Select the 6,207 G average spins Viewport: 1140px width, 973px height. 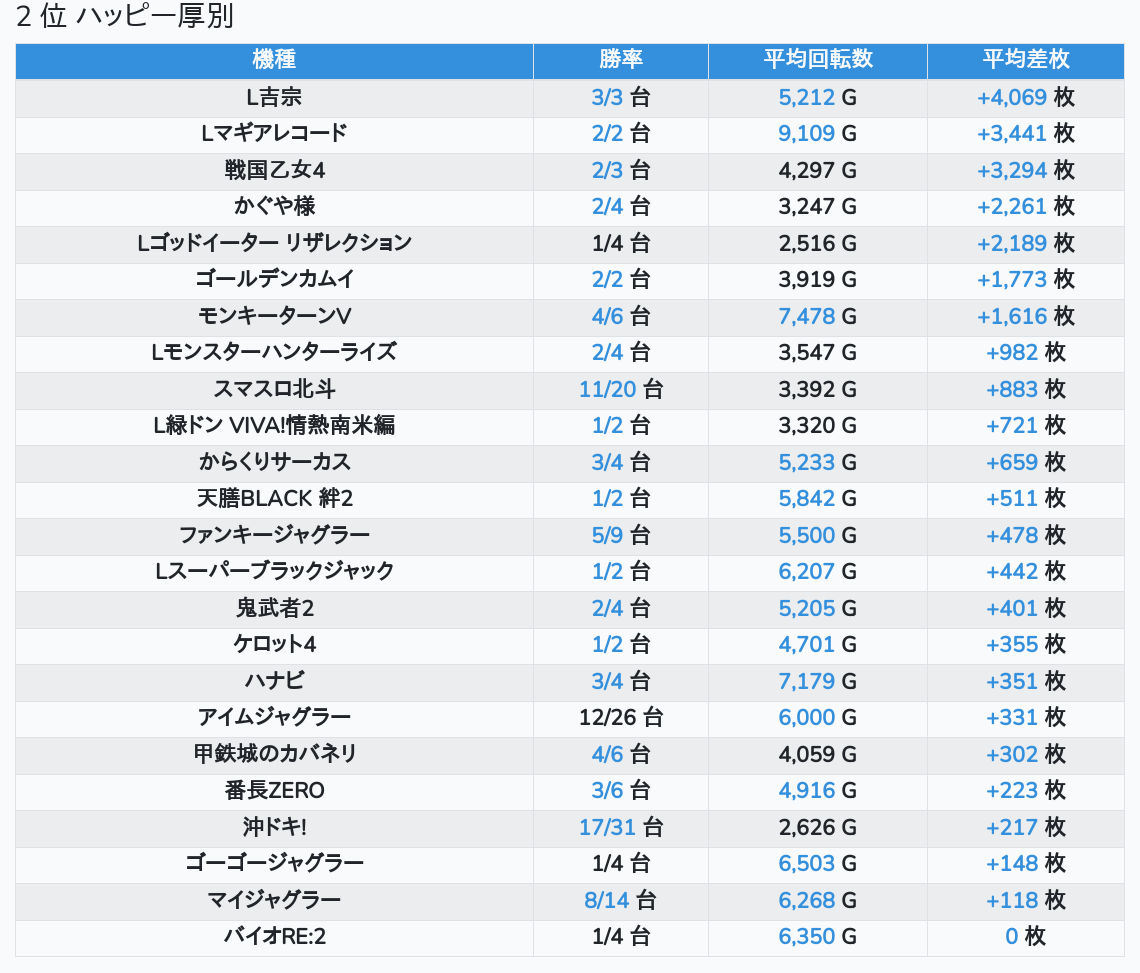click(x=818, y=572)
